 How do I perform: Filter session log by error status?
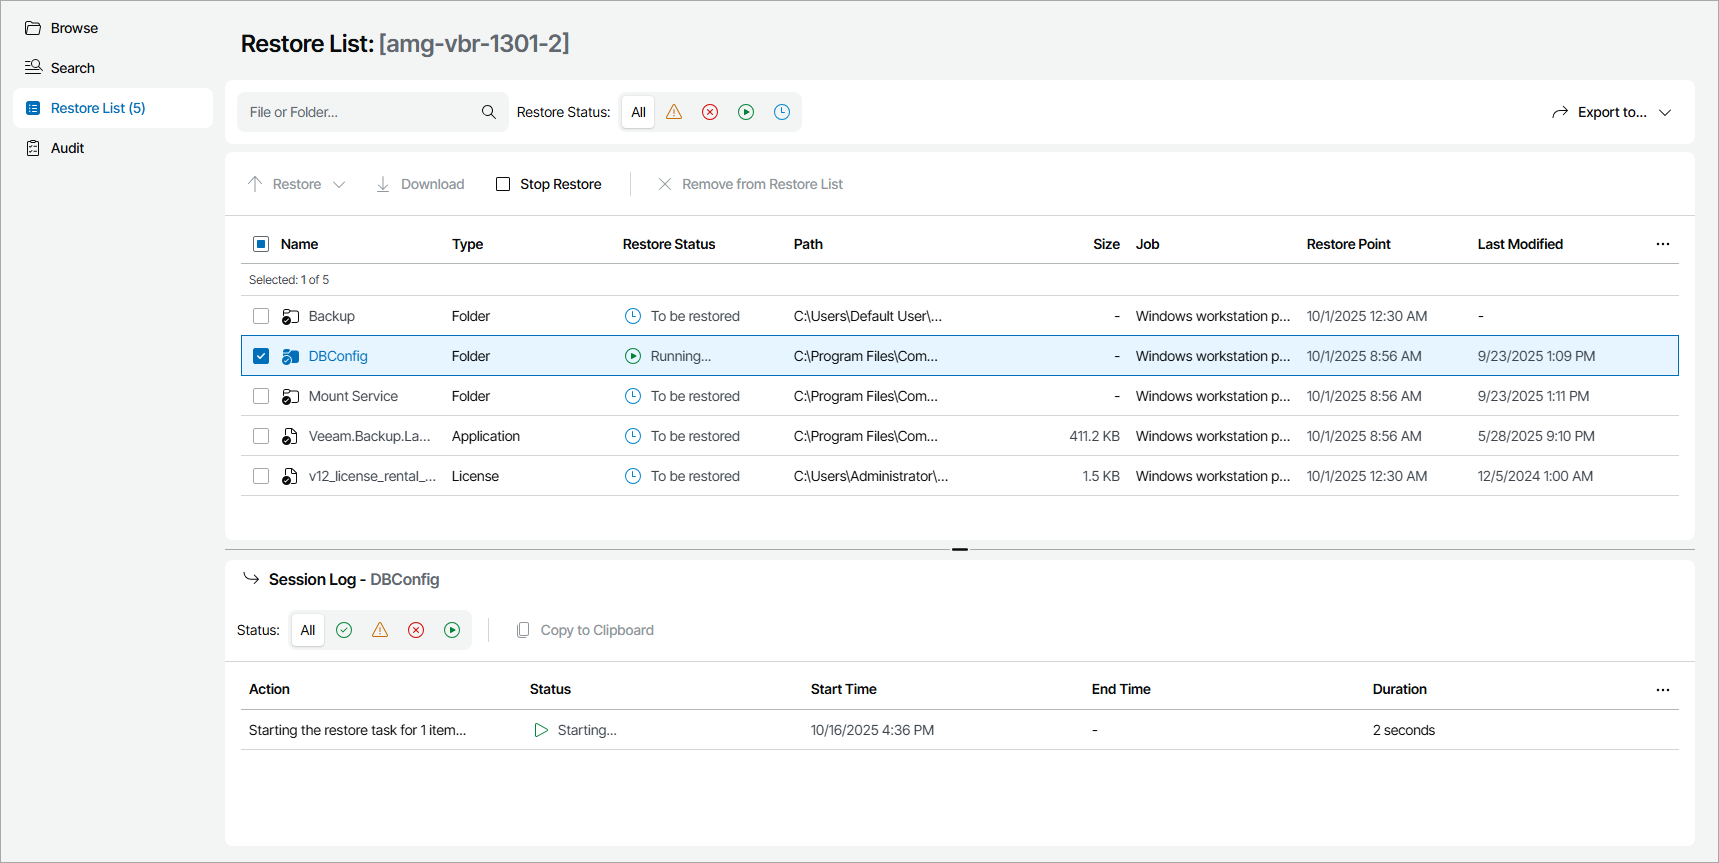[416, 630]
